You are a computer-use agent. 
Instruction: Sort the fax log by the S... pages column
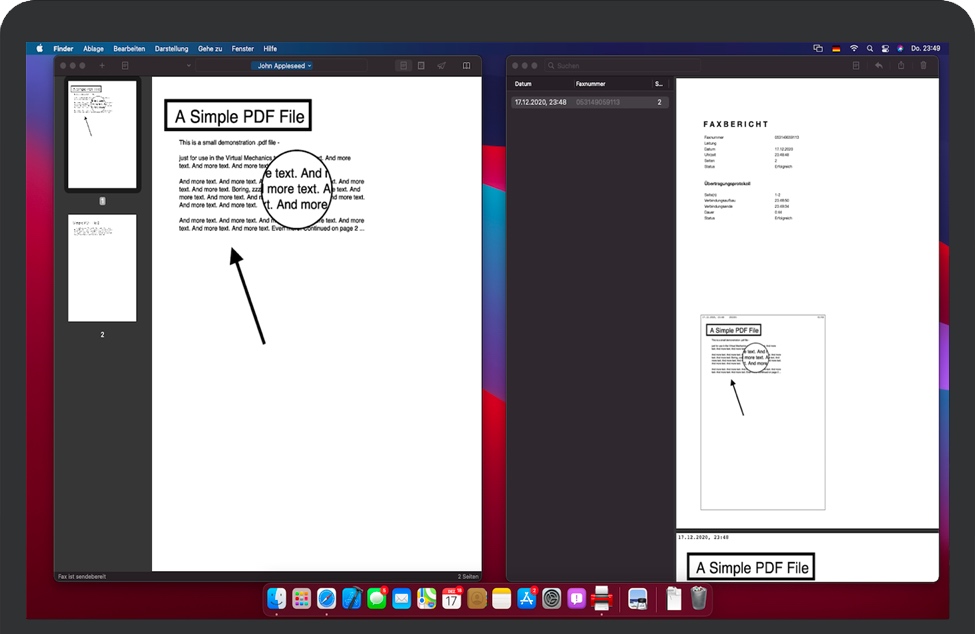(x=660, y=84)
